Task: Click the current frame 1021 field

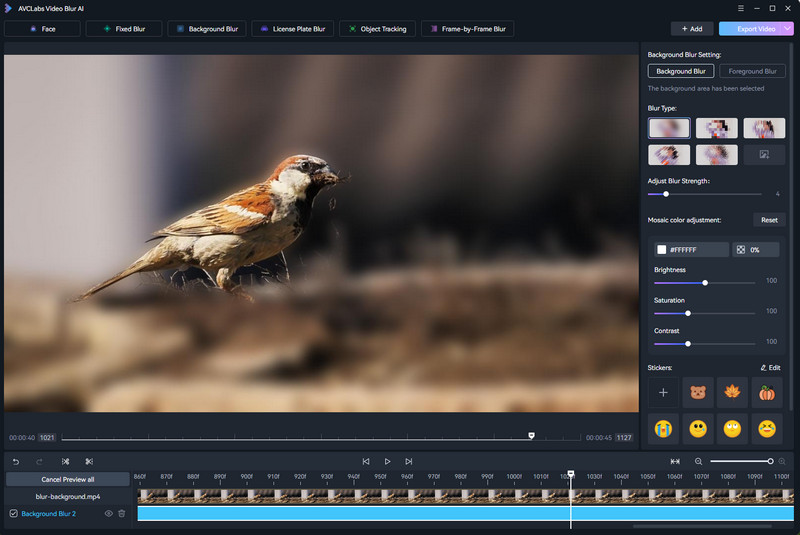Action: pyautogui.click(x=47, y=438)
